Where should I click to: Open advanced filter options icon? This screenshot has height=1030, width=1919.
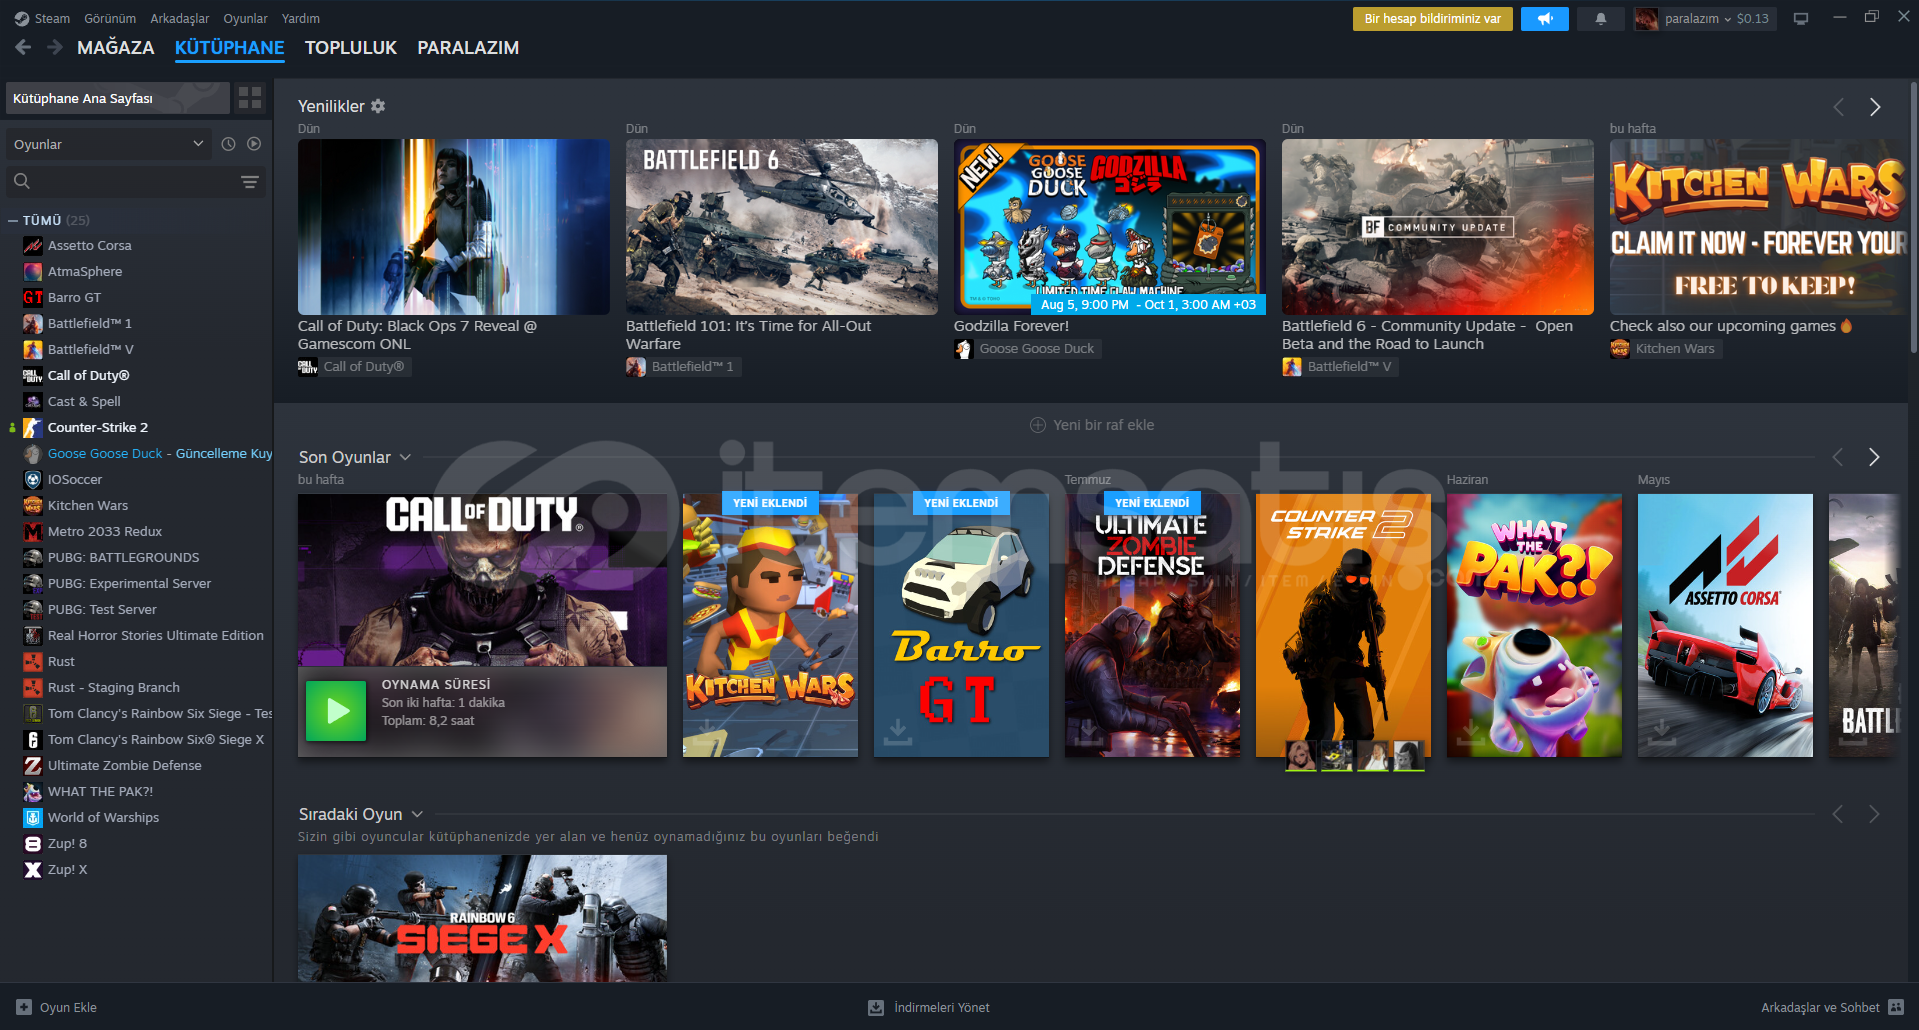click(x=250, y=182)
